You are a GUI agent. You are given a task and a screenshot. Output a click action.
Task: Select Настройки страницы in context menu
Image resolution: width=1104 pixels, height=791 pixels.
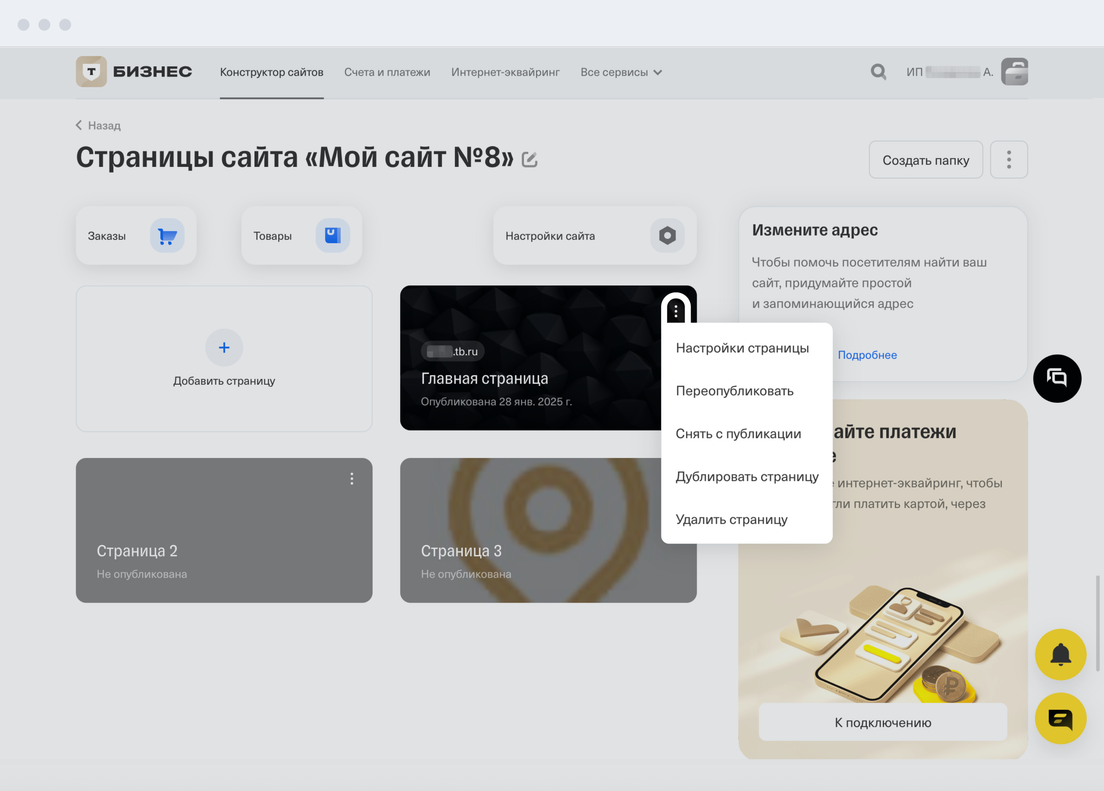(x=742, y=348)
